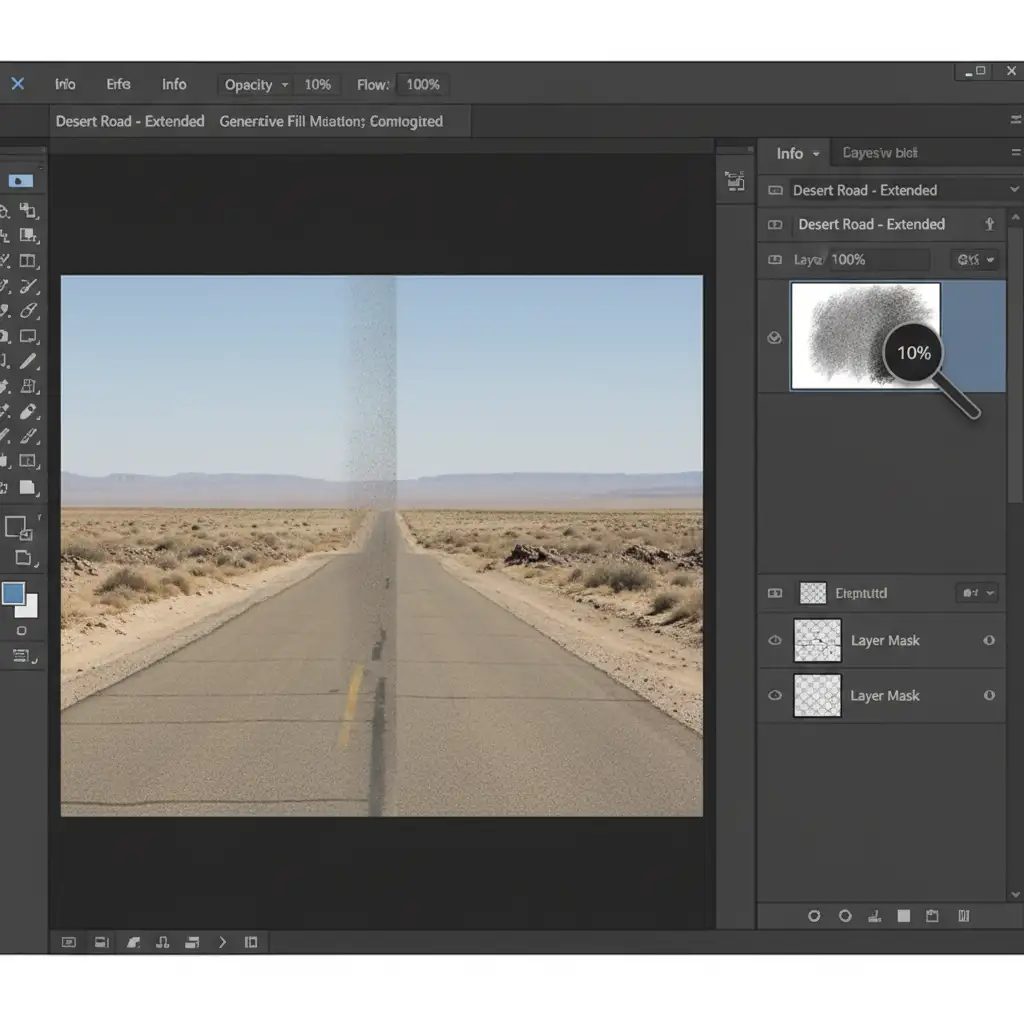Toggle visibility of the second Layer Mask

(x=774, y=695)
